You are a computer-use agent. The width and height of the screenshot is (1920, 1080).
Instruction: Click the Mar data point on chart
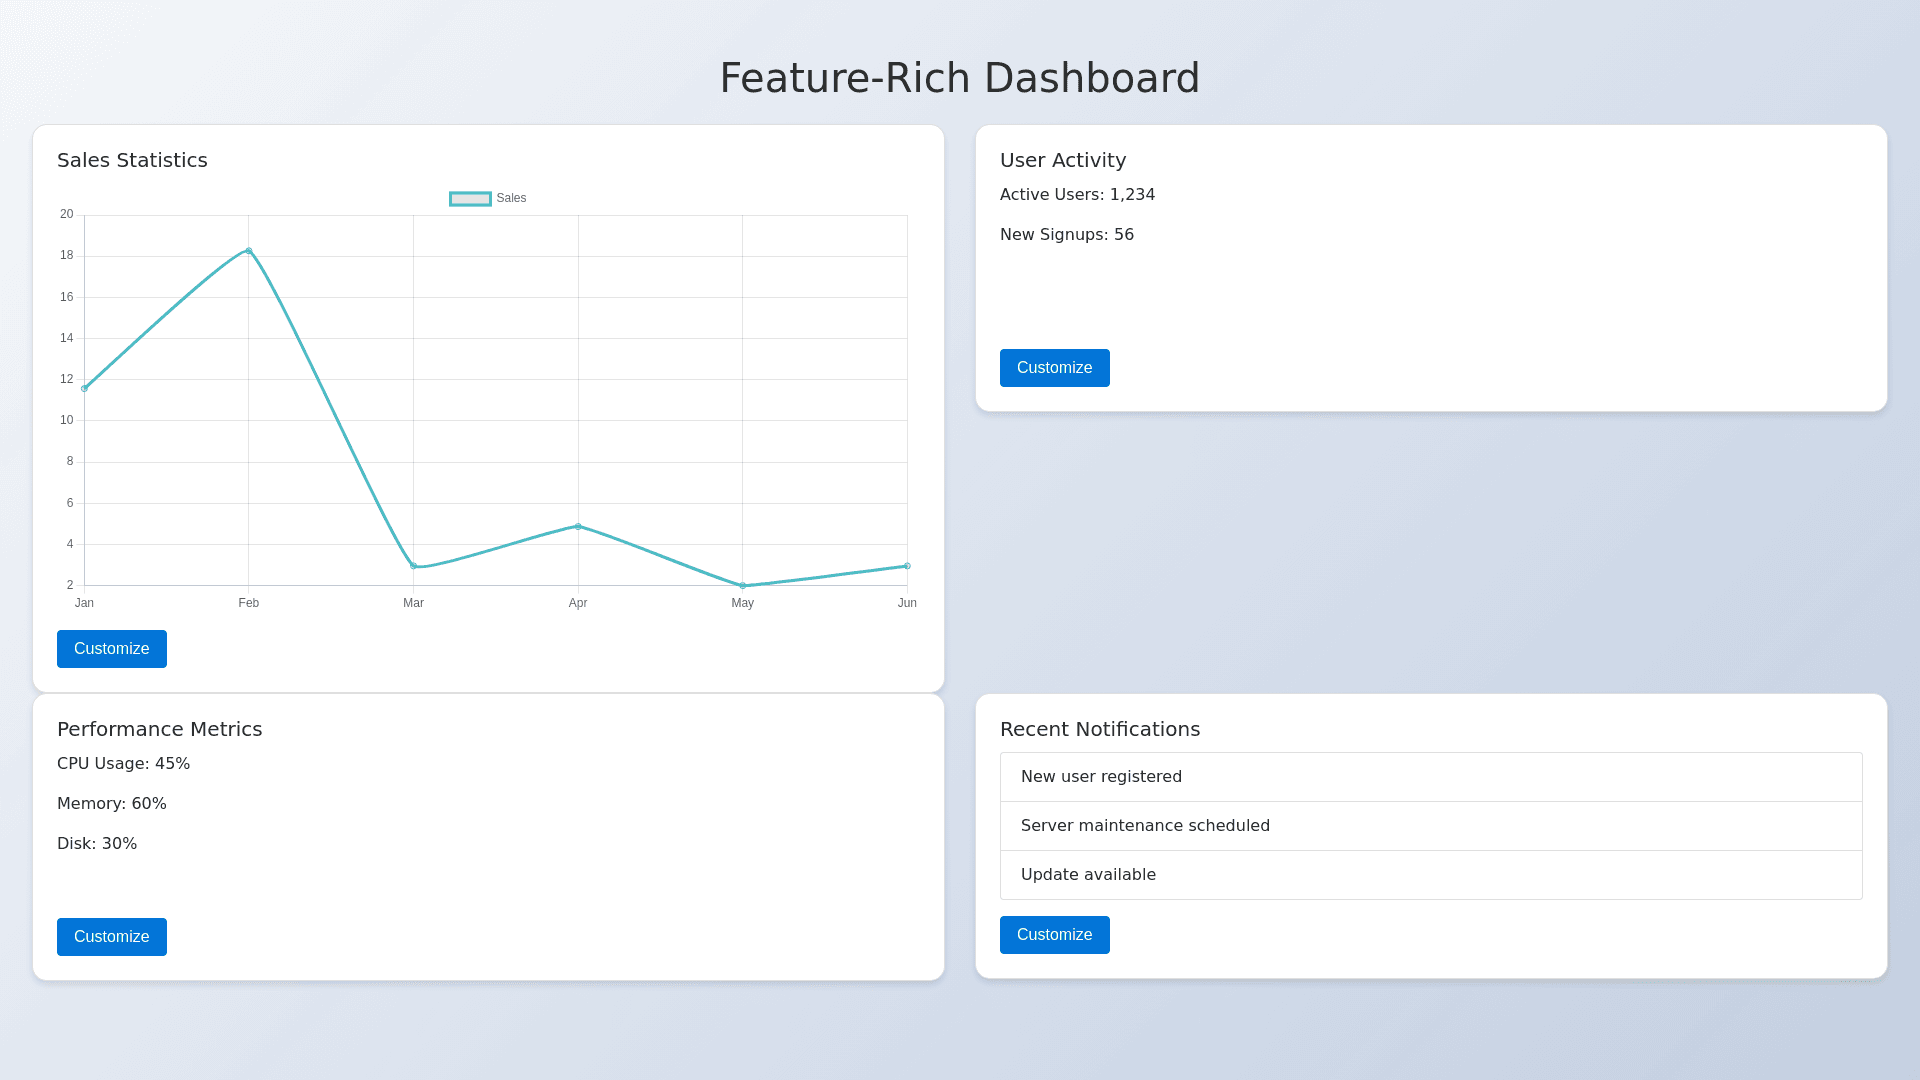[413, 566]
